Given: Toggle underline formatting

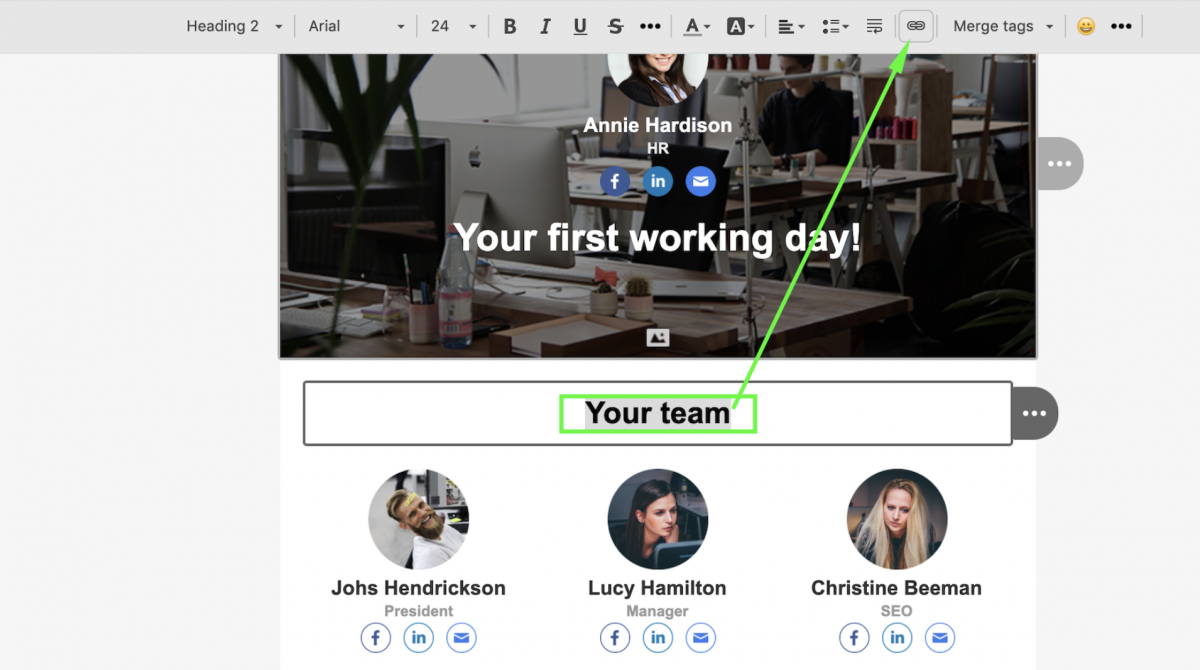Looking at the screenshot, I should click(x=580, y=27).
